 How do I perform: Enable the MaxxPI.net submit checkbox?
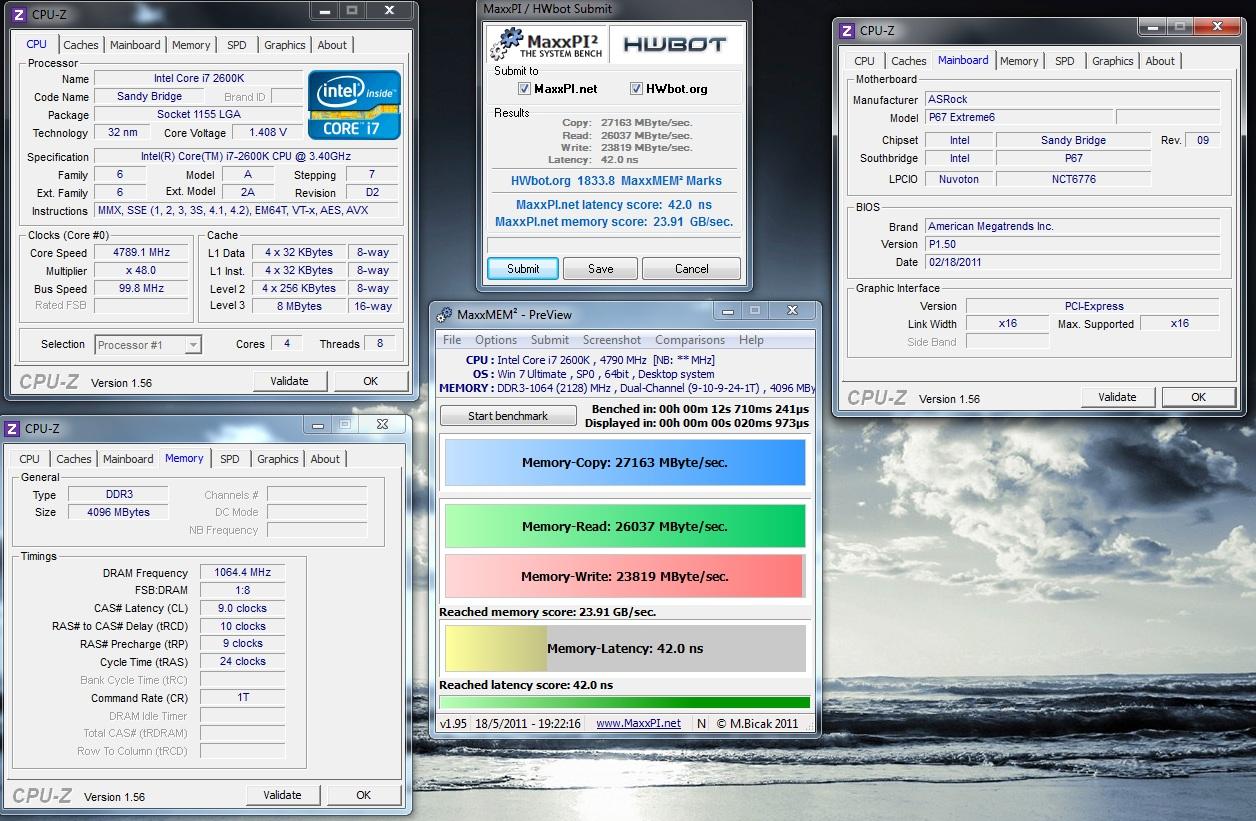pos(524,89)
